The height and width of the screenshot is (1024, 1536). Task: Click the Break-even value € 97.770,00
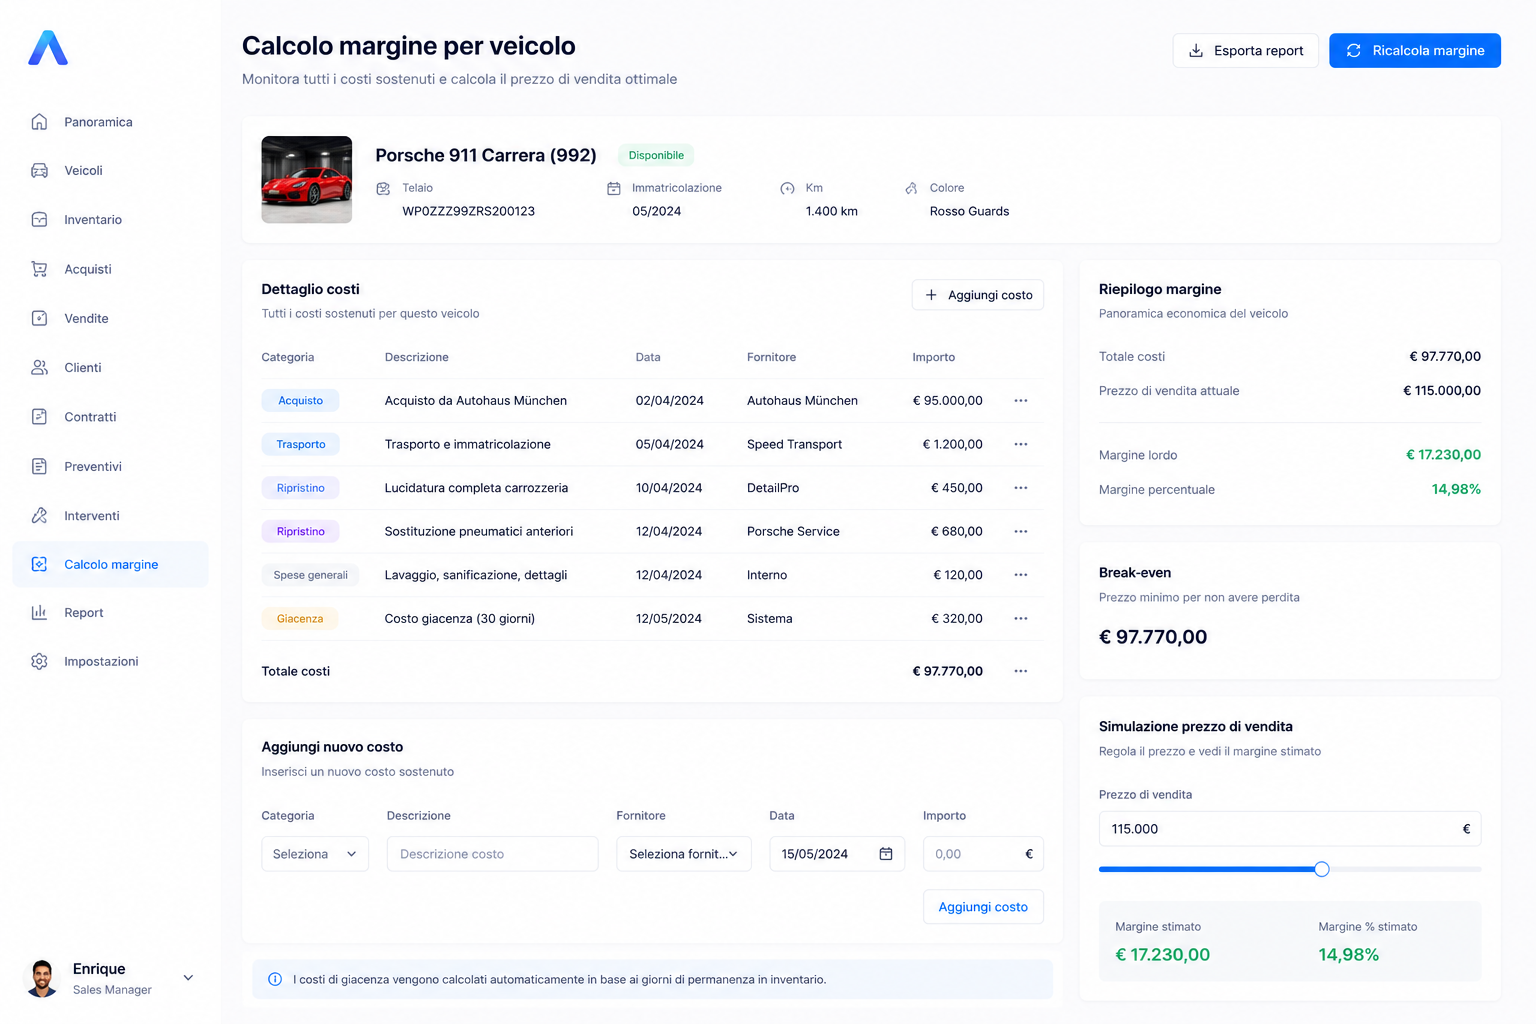pos(1153,637)
